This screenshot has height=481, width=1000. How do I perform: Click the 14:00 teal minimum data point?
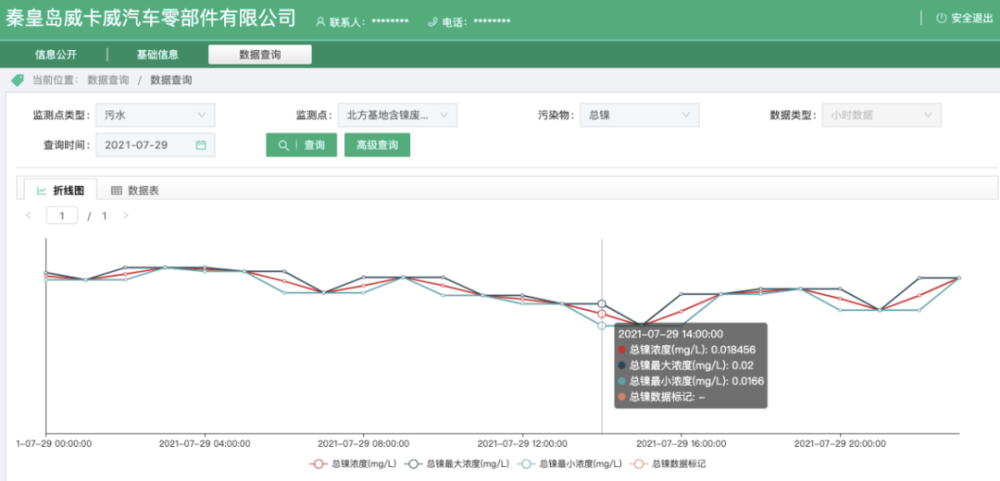point(601,325)
